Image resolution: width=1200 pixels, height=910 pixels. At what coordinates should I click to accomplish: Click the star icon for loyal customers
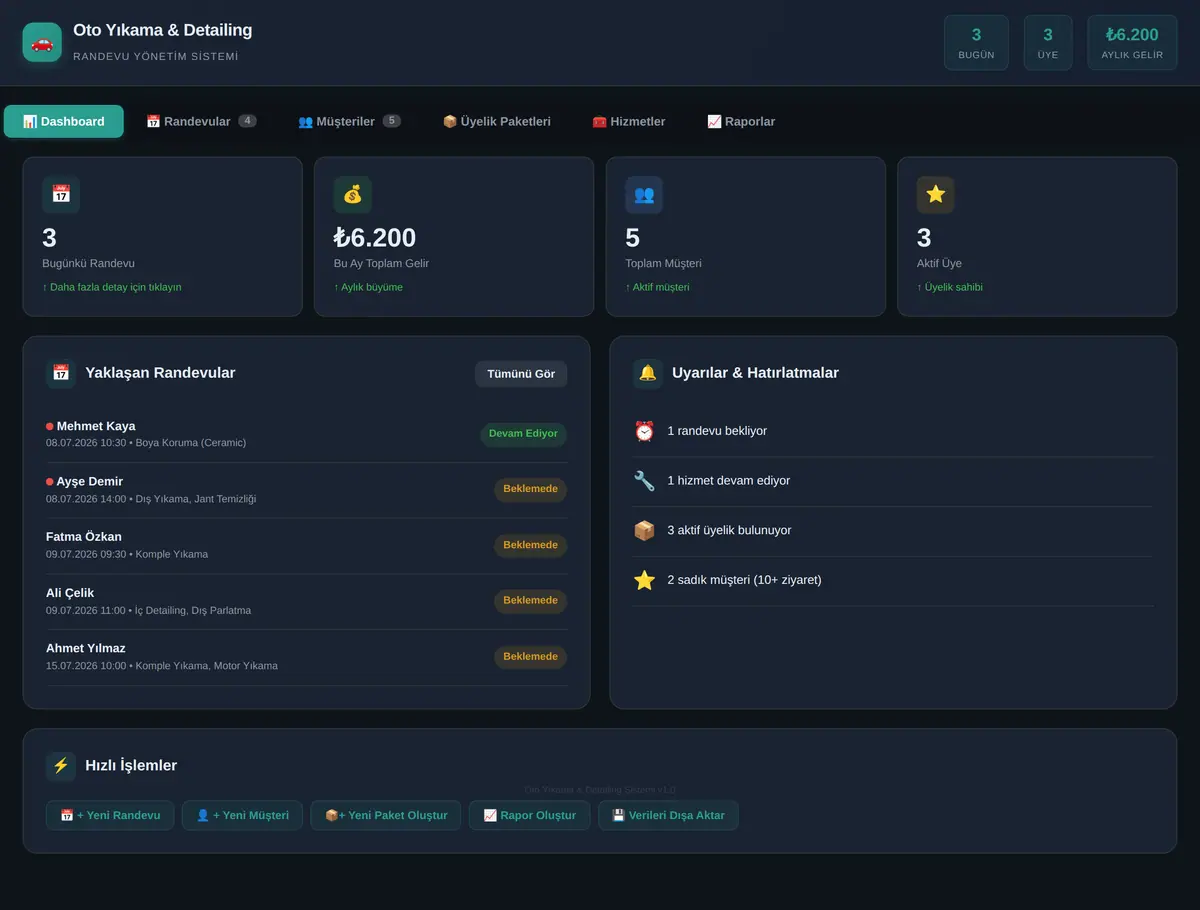(x=645, y=580)
